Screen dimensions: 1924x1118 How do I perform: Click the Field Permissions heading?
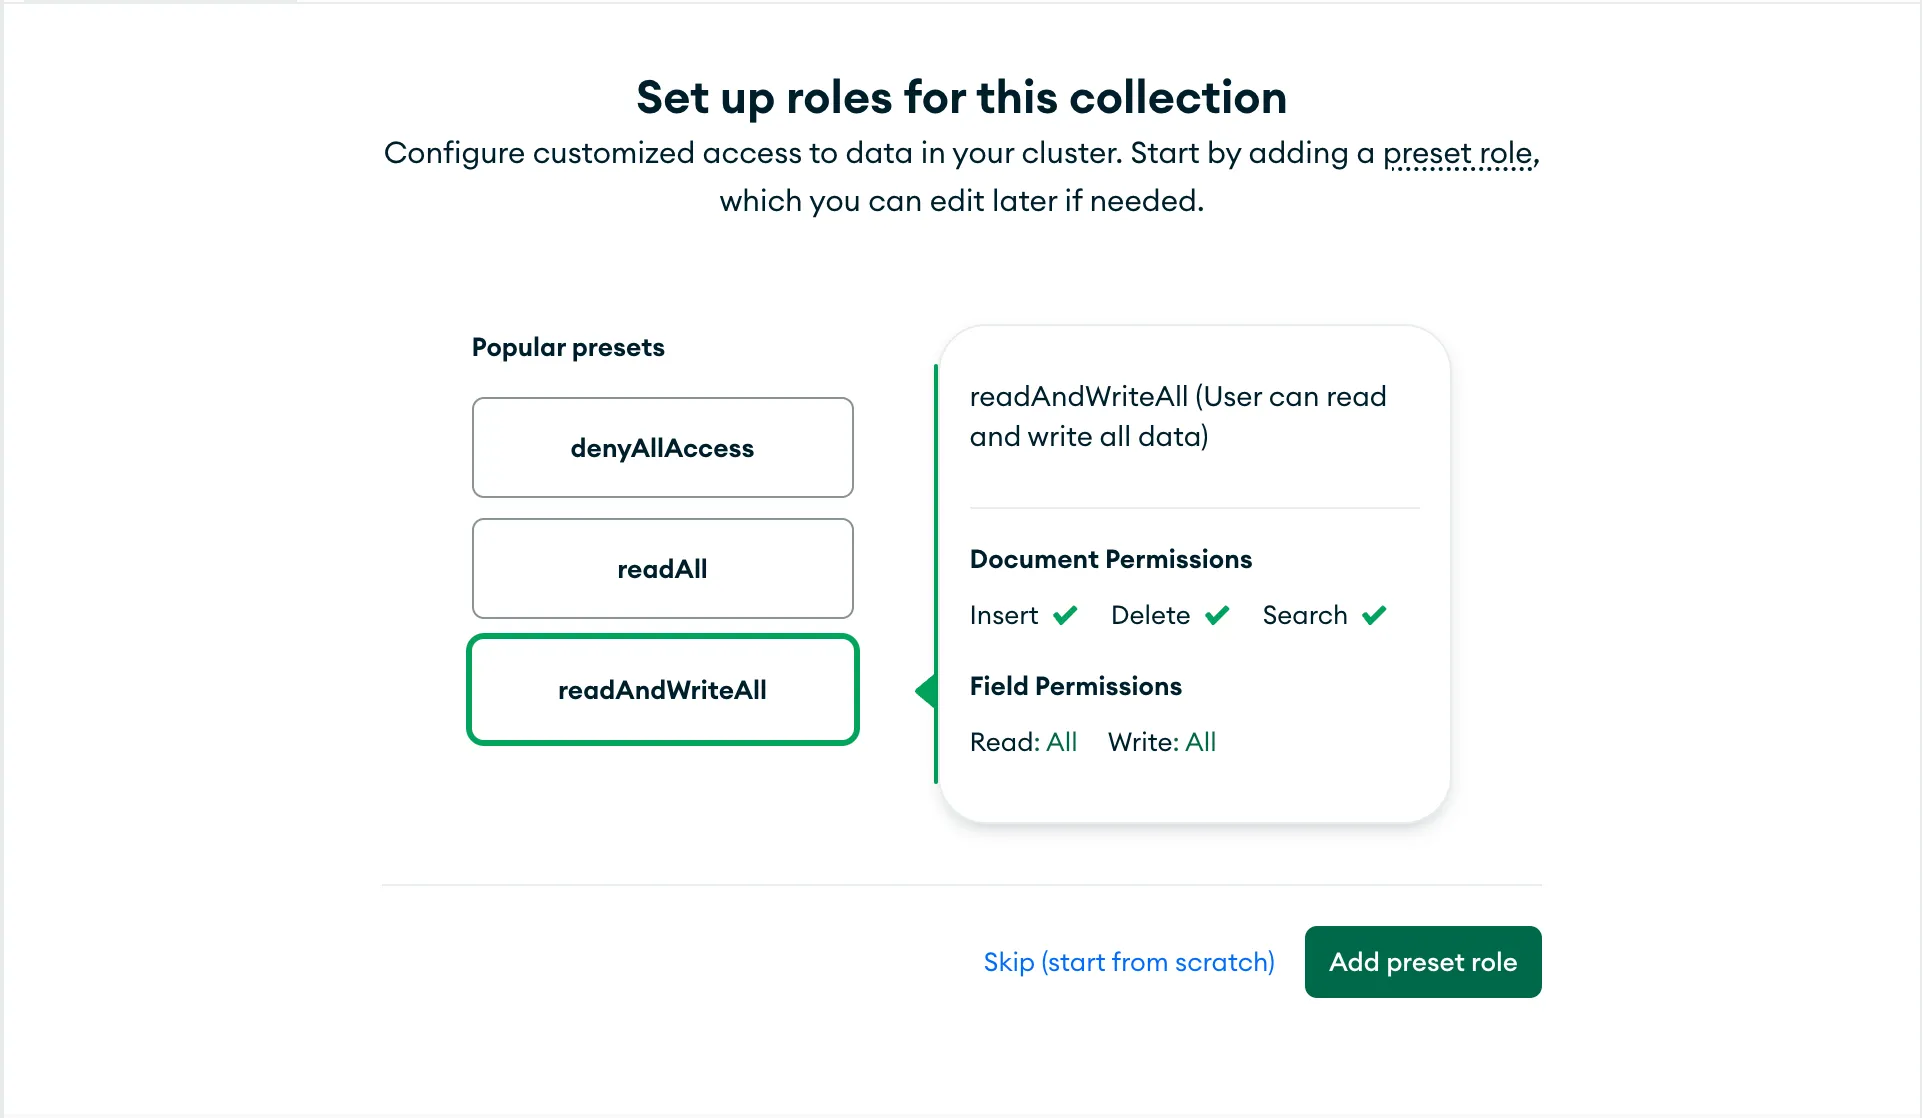point(1075,686)
